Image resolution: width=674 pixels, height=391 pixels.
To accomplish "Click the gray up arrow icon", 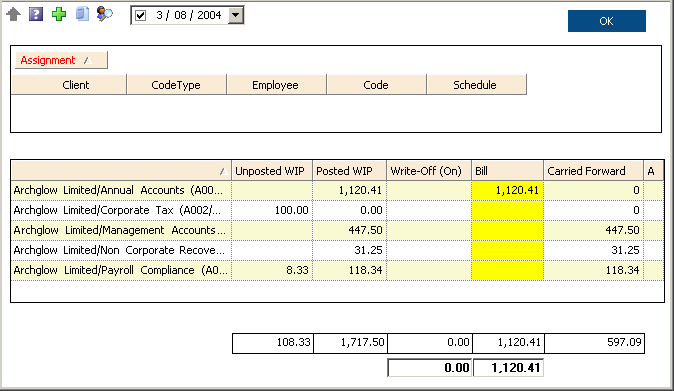I will 14,14.
